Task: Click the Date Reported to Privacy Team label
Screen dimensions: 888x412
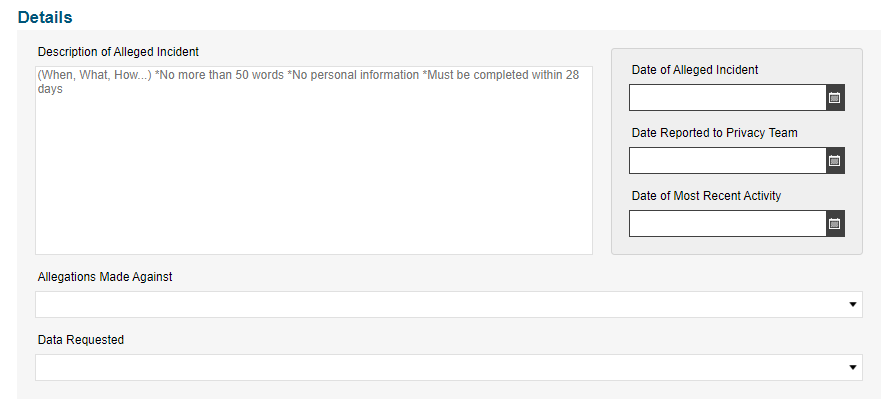Action: point(715,133)
